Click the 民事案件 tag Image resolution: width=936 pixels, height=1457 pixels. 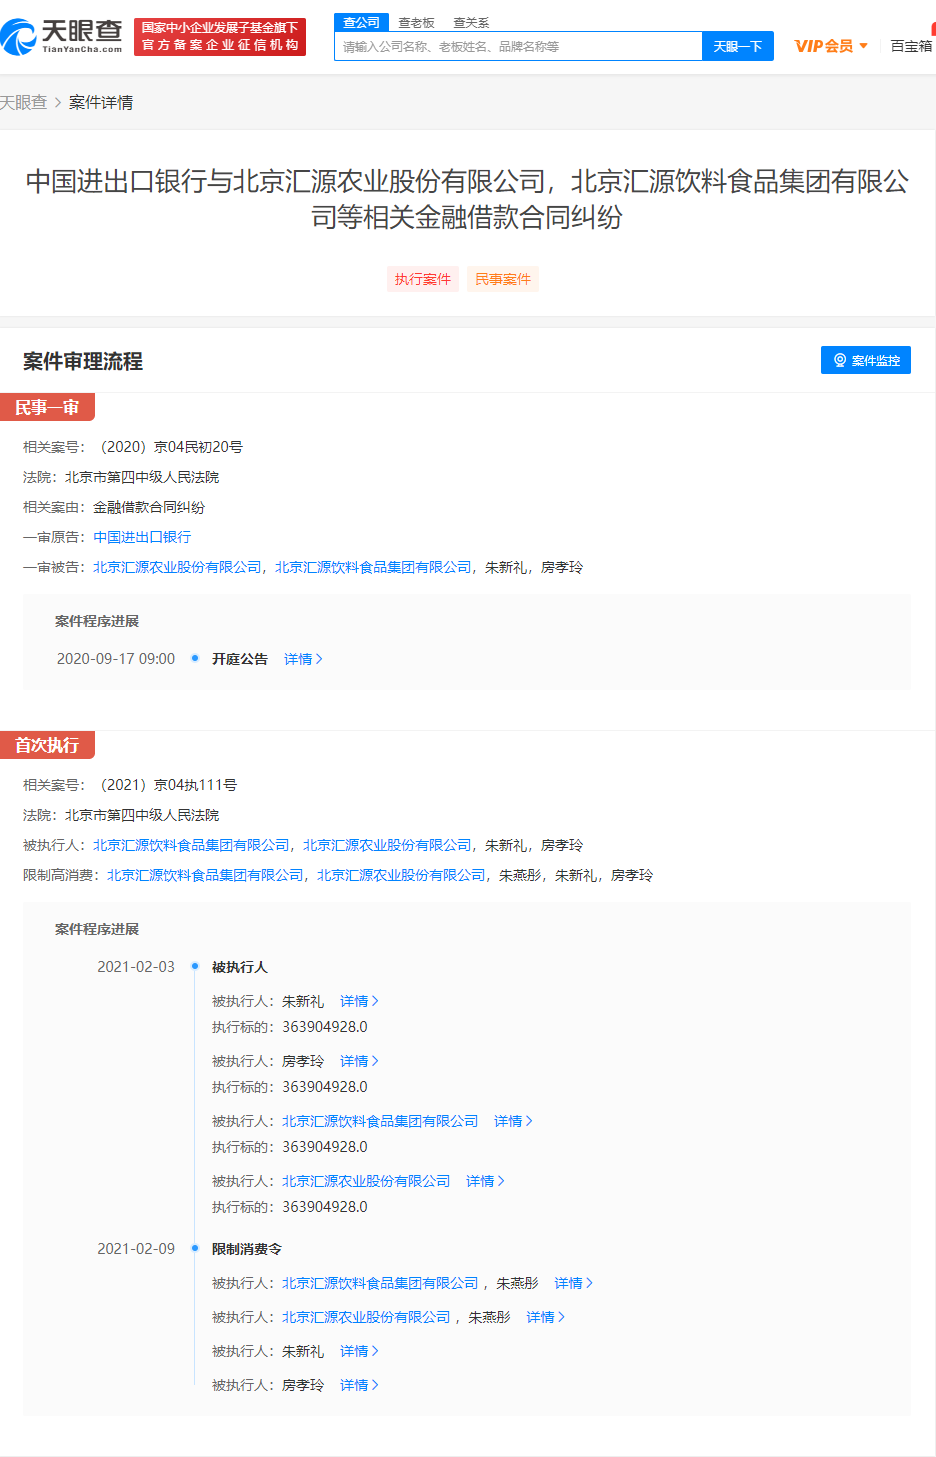pyautogui.click(x=503, y=279)
